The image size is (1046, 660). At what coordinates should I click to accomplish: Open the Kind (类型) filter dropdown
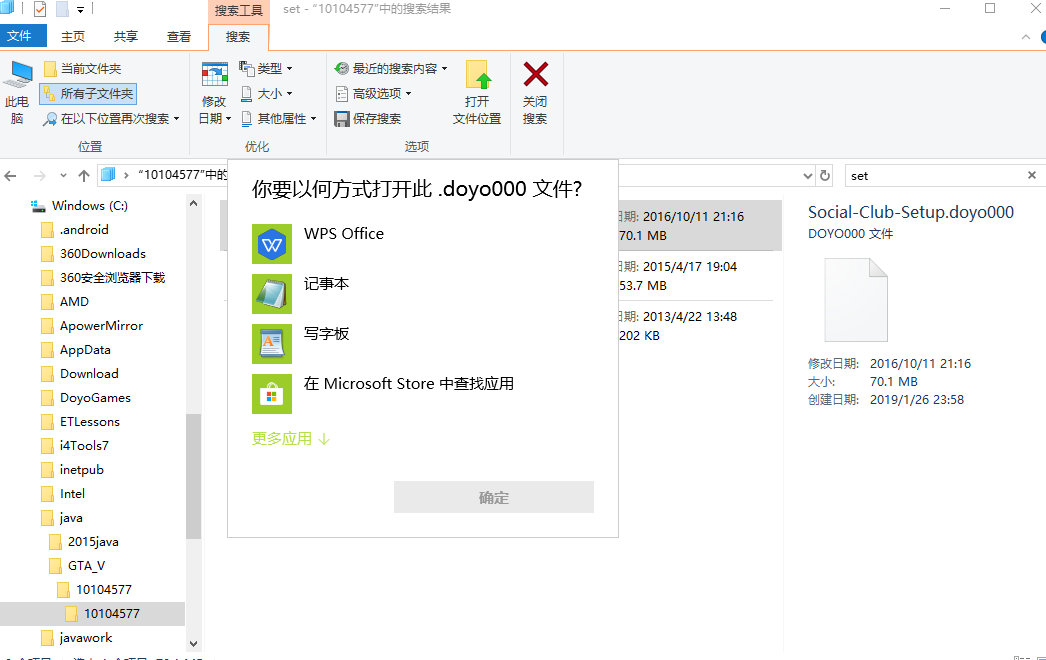(x=266, y=69)
